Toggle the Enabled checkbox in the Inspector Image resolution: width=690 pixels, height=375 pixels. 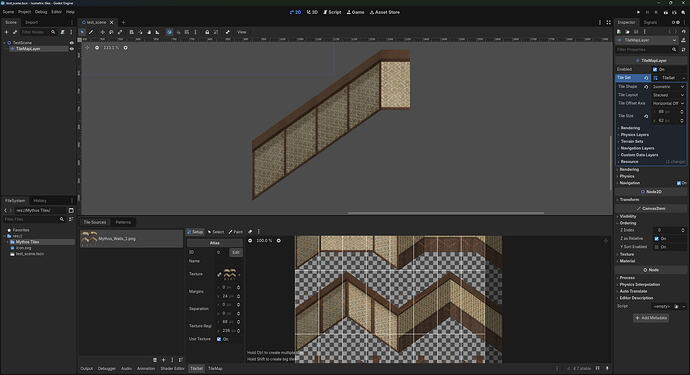[x=655, y=70]
